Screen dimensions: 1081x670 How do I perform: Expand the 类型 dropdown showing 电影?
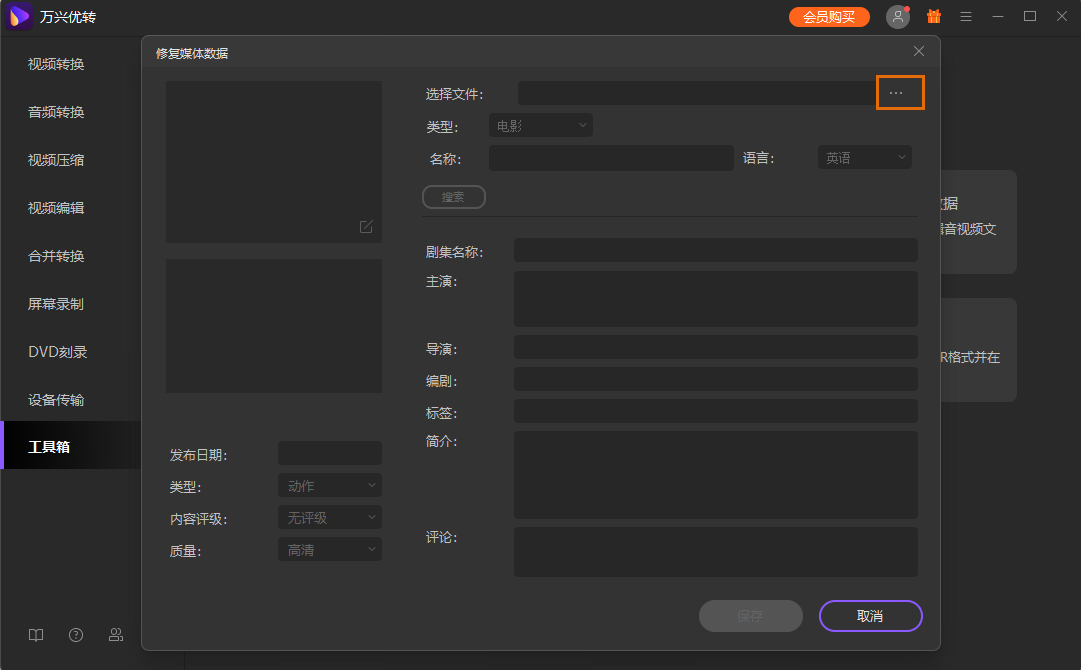tap(540, 126)
